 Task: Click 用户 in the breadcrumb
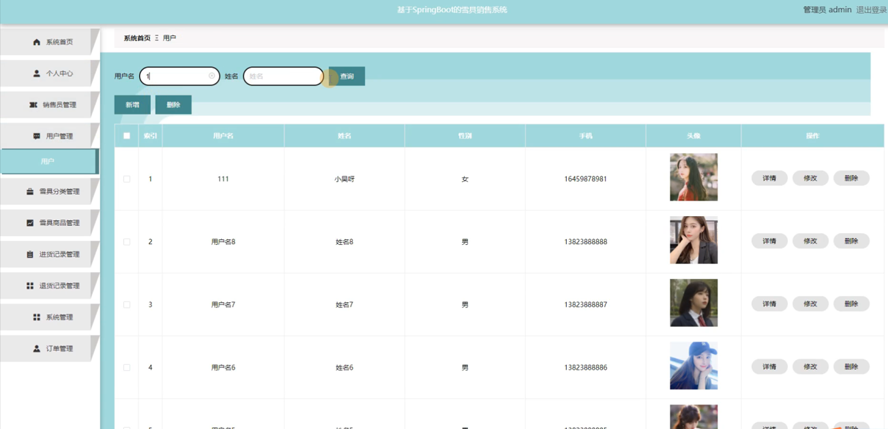click(169, 38)
